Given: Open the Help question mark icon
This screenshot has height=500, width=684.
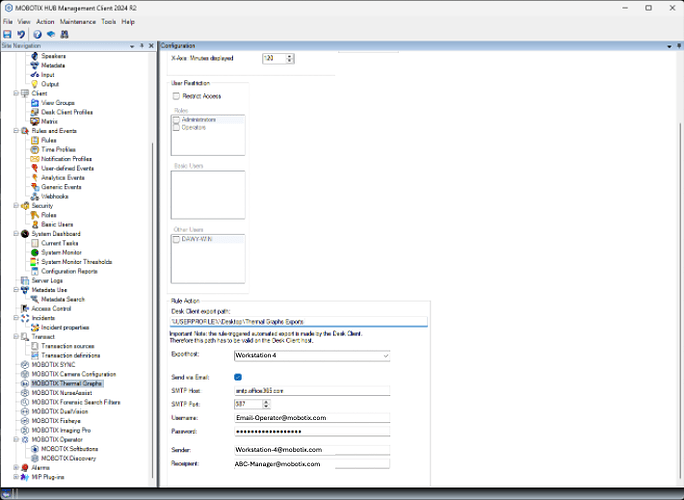Looking at the screenshot, I should point(38,34).
